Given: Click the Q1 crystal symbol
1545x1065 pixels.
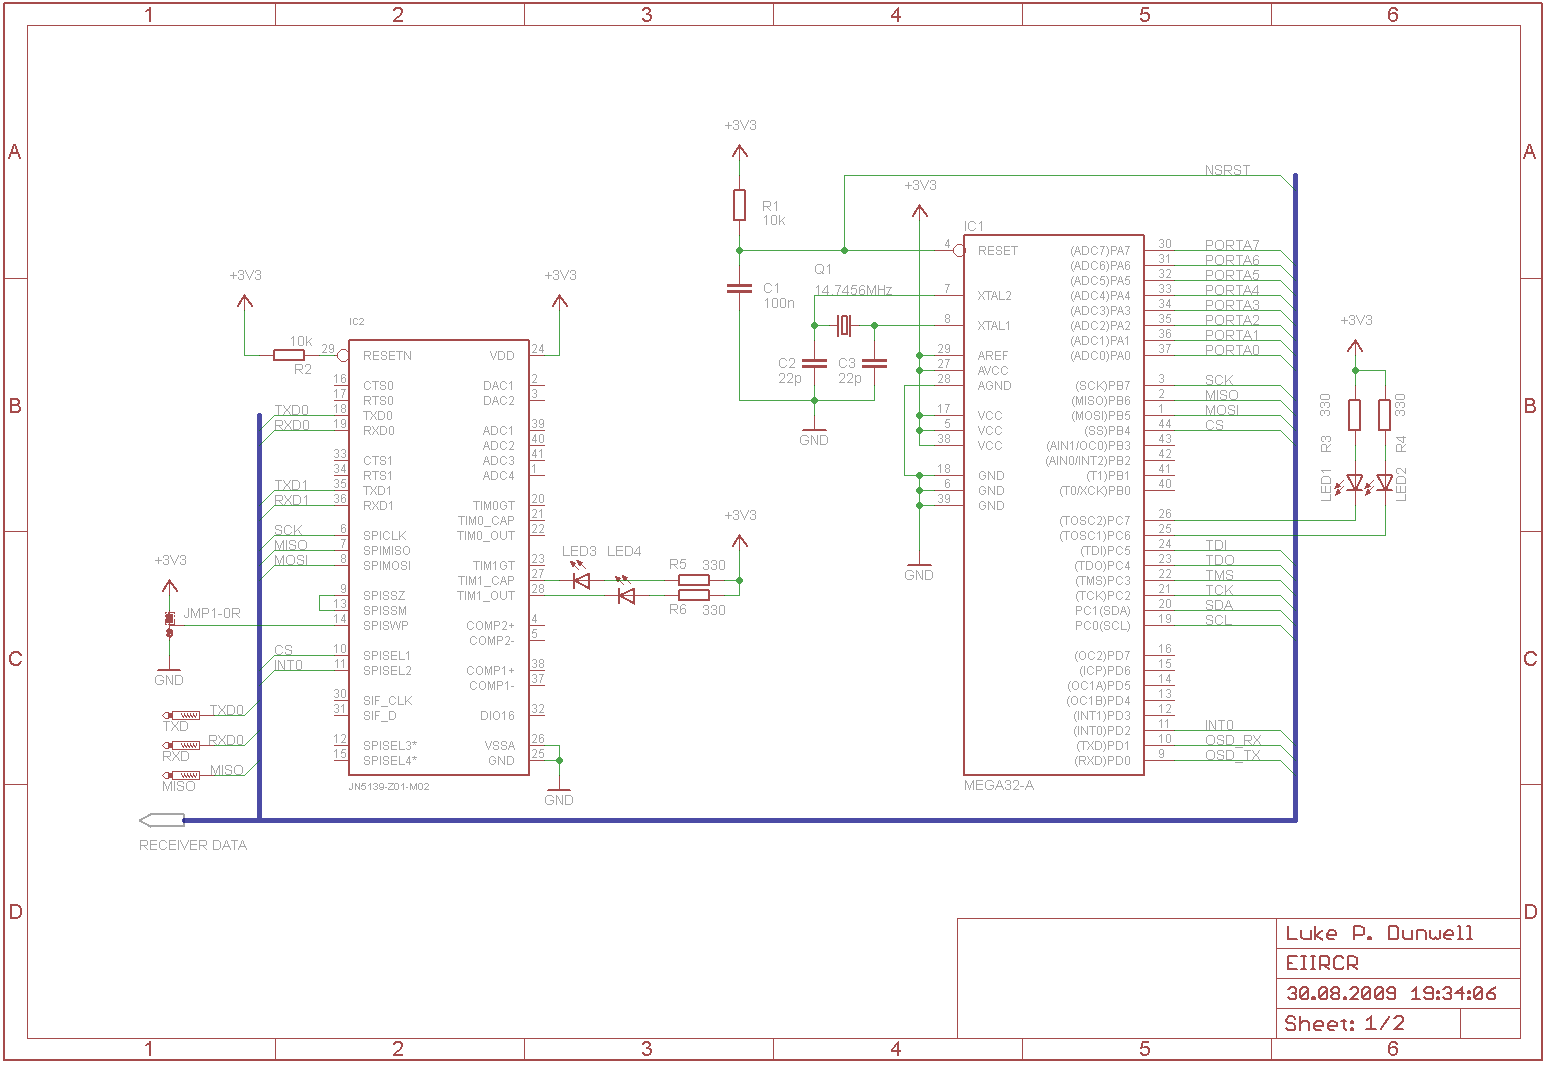Looking at the screenshot, I should tap(844, 325).
